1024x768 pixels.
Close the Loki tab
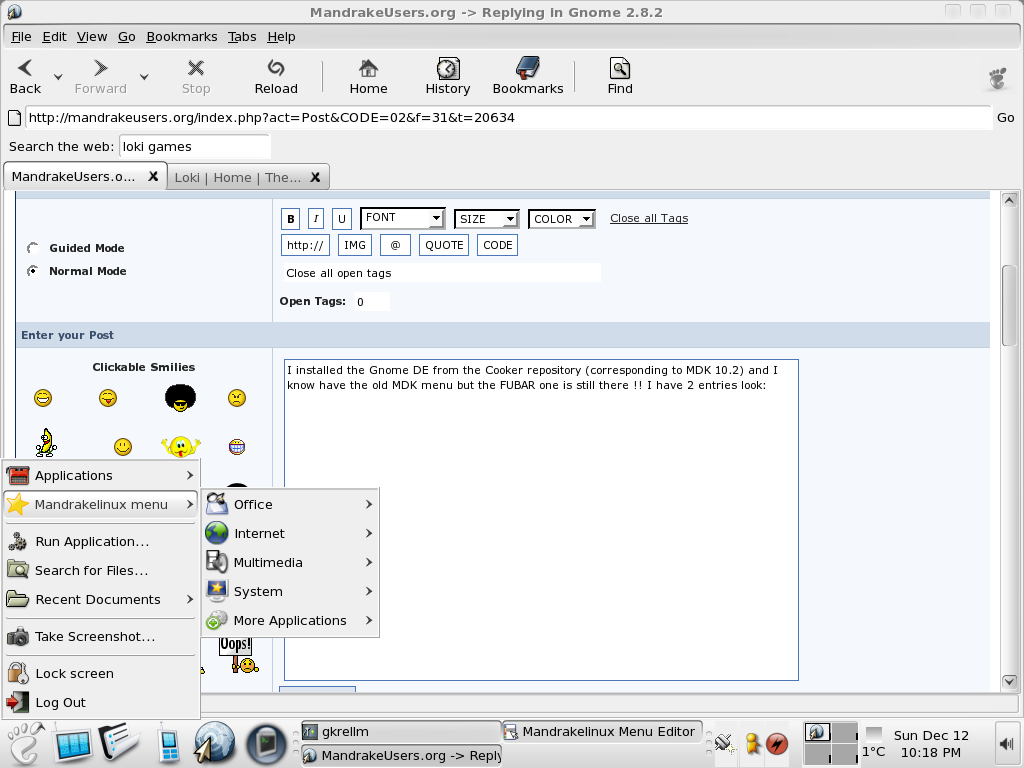pyautogui.click(x=315, y=177)
